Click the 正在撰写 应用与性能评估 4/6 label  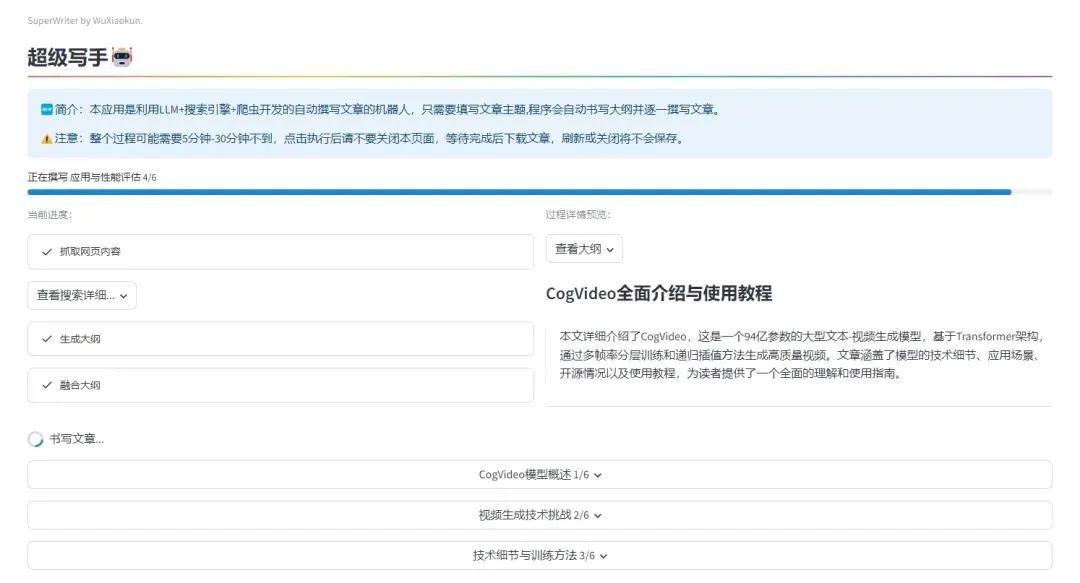(92, 177)
